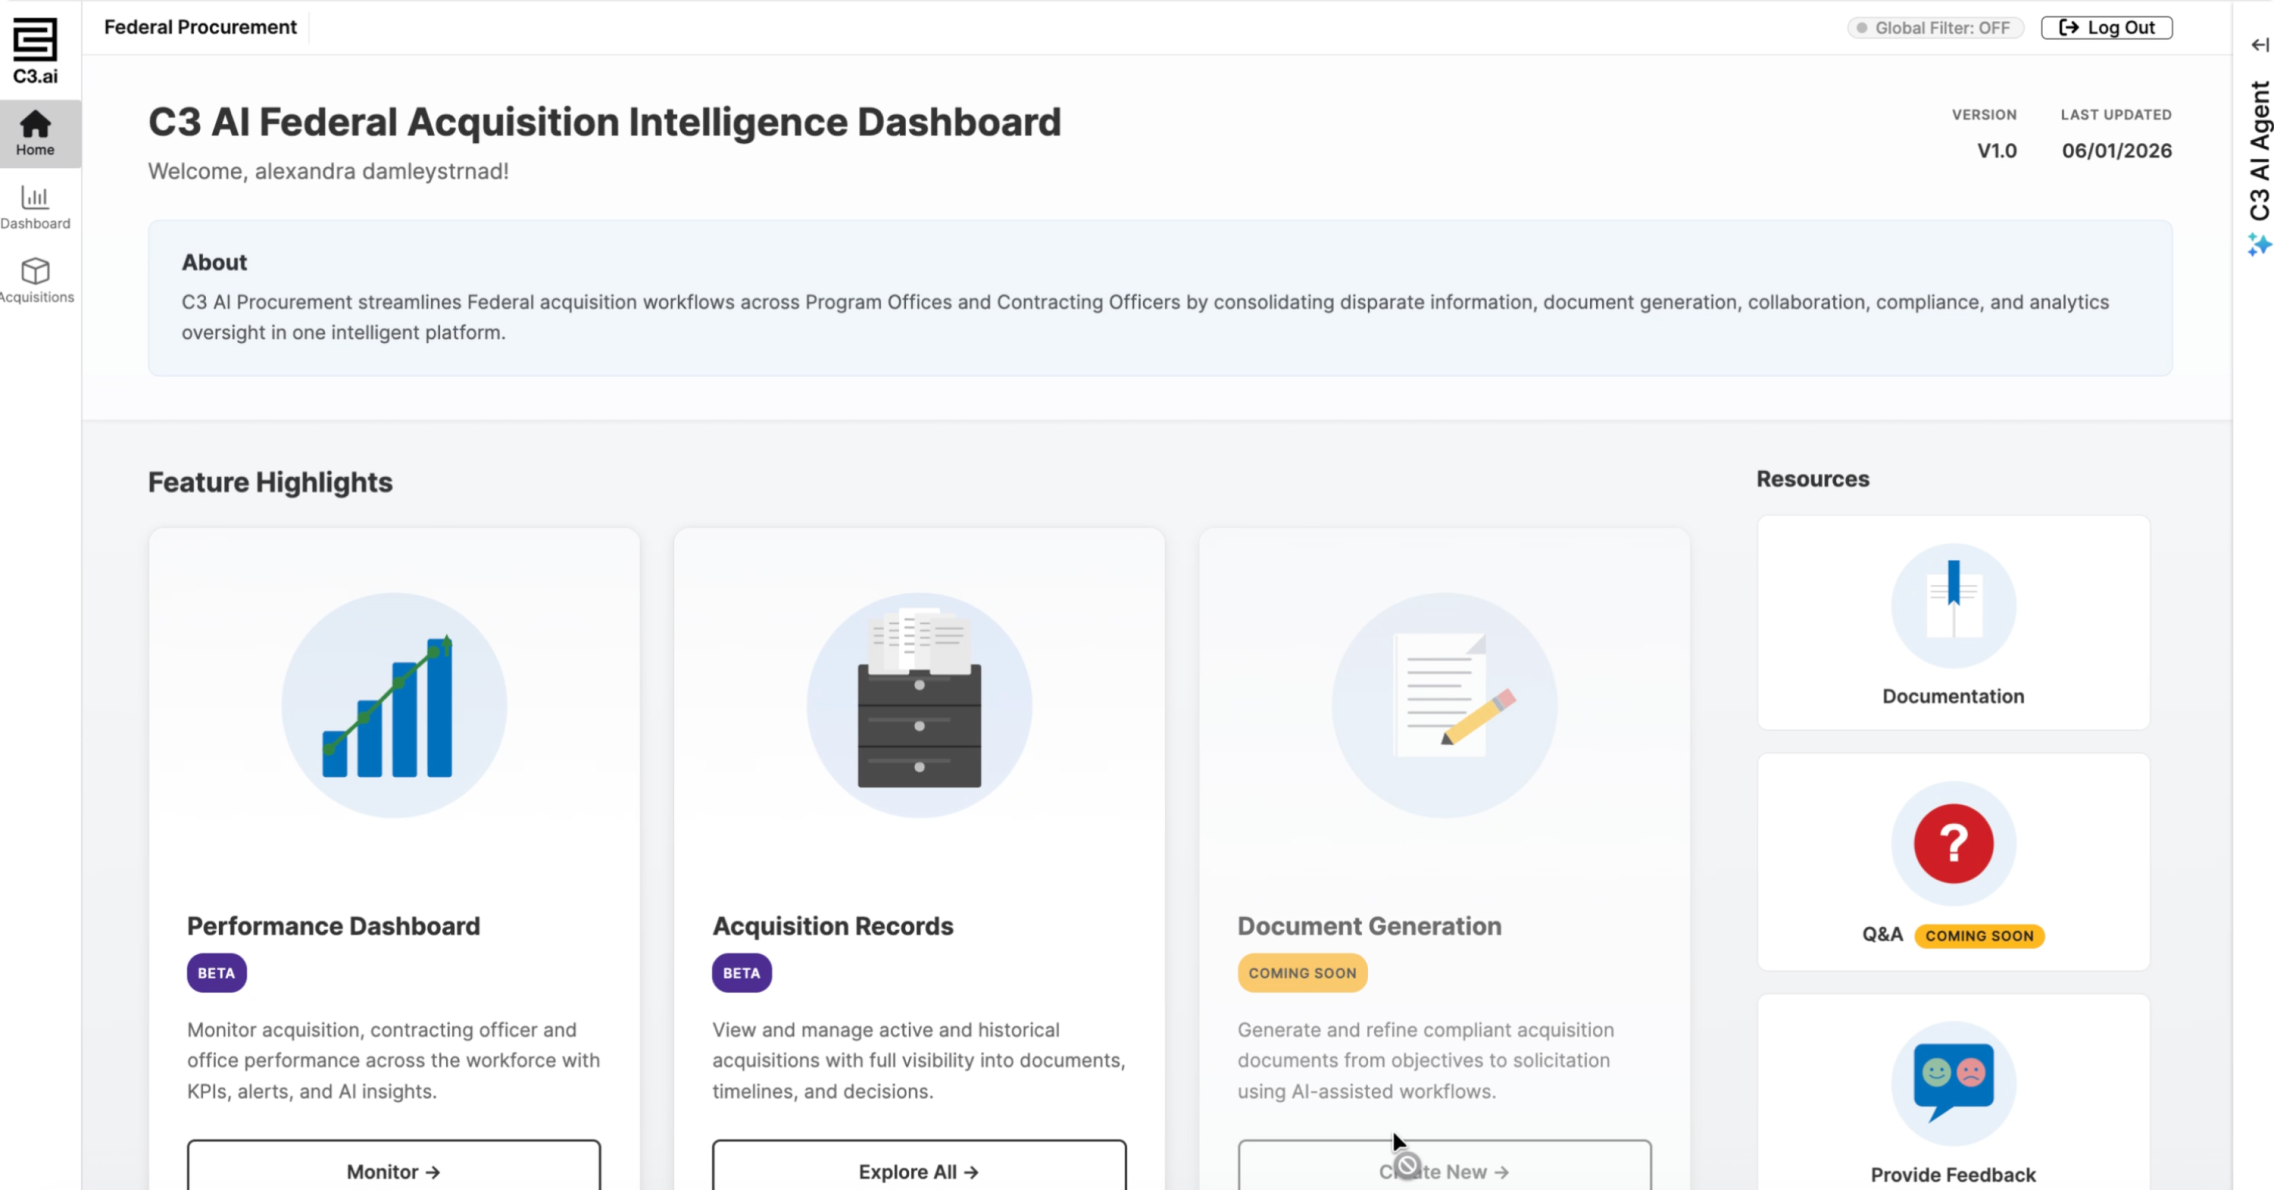Open the Documentation bookmark icon
2280x1190 pixels.
[x=1953, y=606]
